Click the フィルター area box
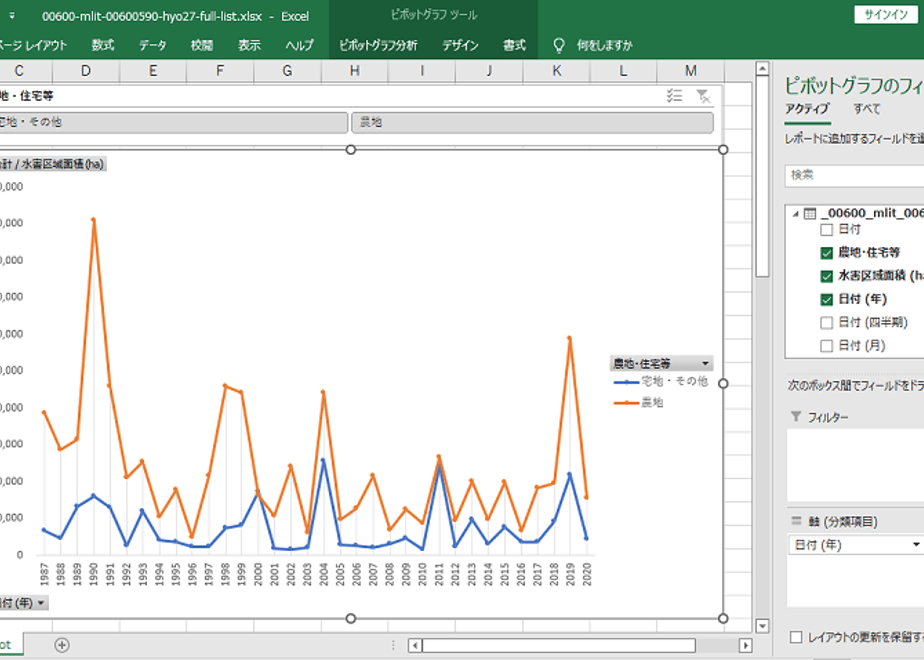Image resolution: width=924 pixels, height=660 pixels. [x=856, y=465]
